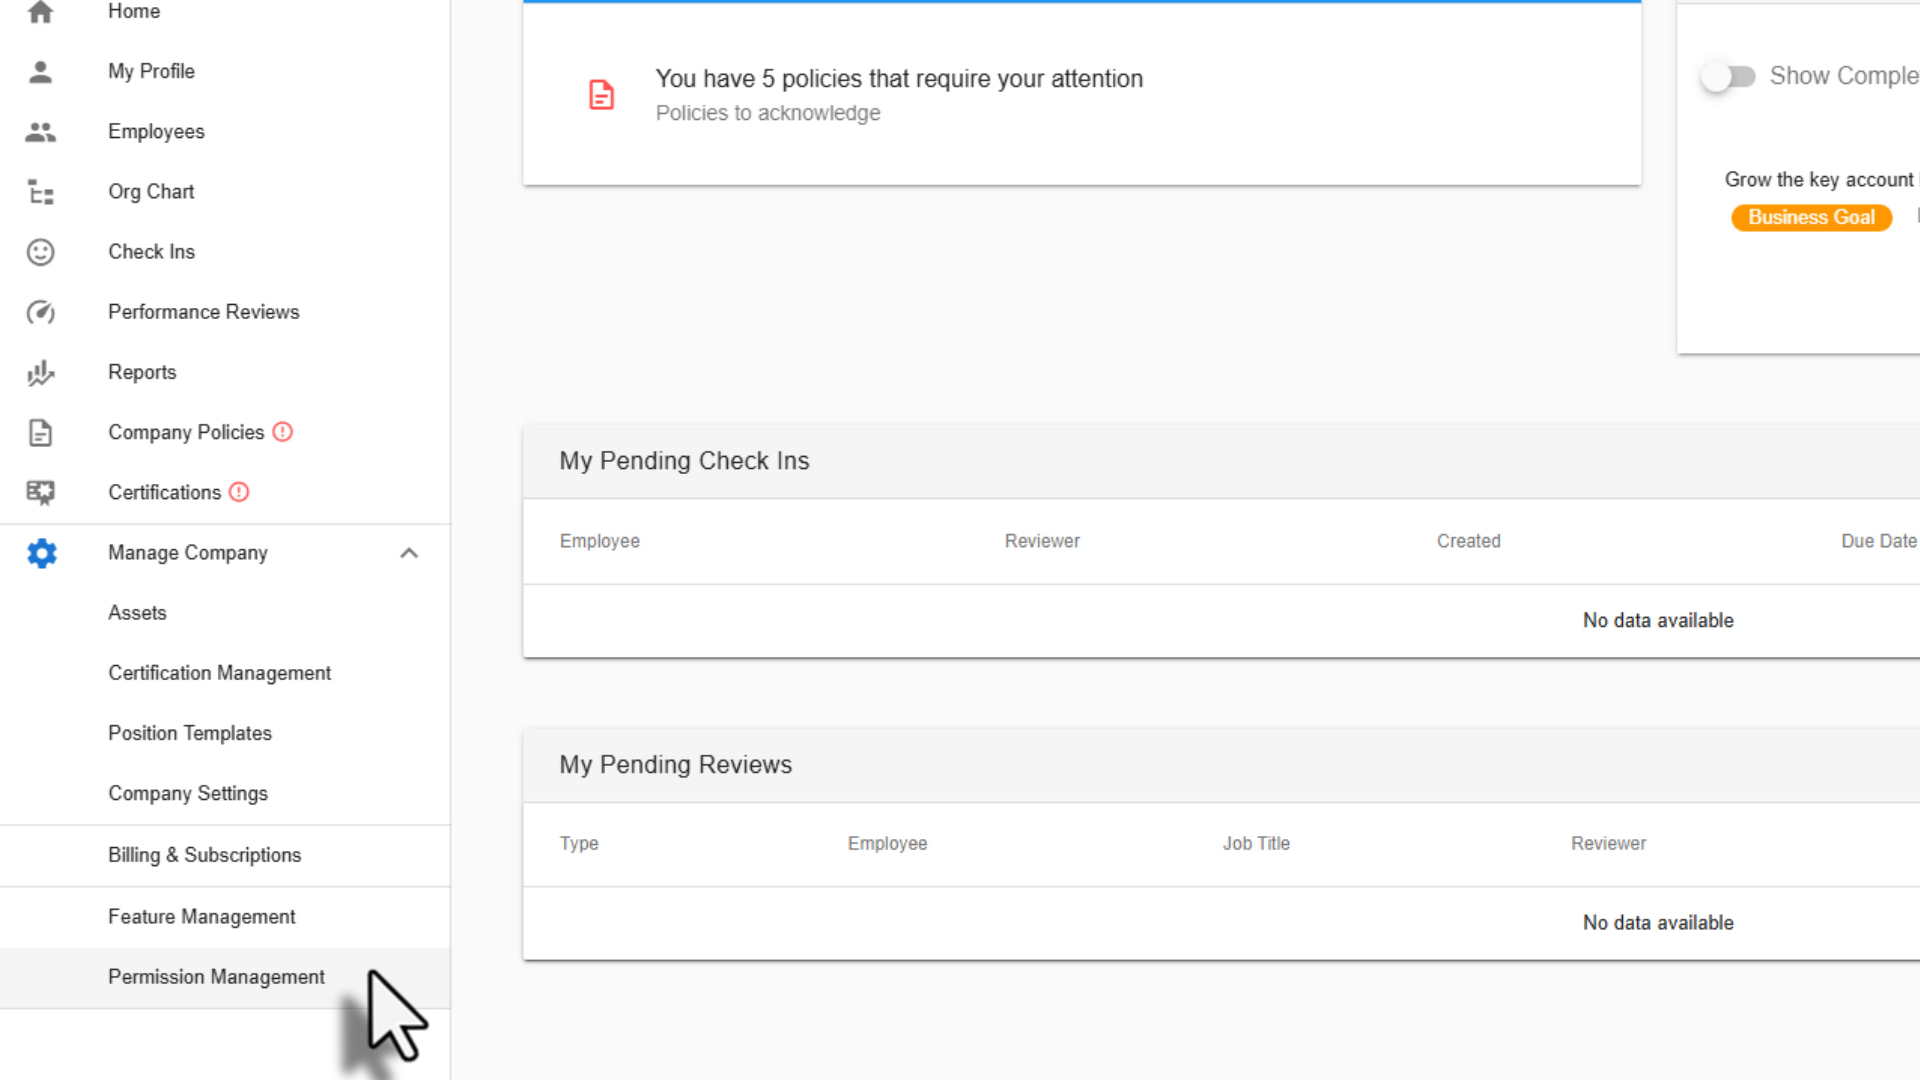Open policies requiring your attention notice
The width and height of the screenshot is (1920, 1080).
coord(898,79)
